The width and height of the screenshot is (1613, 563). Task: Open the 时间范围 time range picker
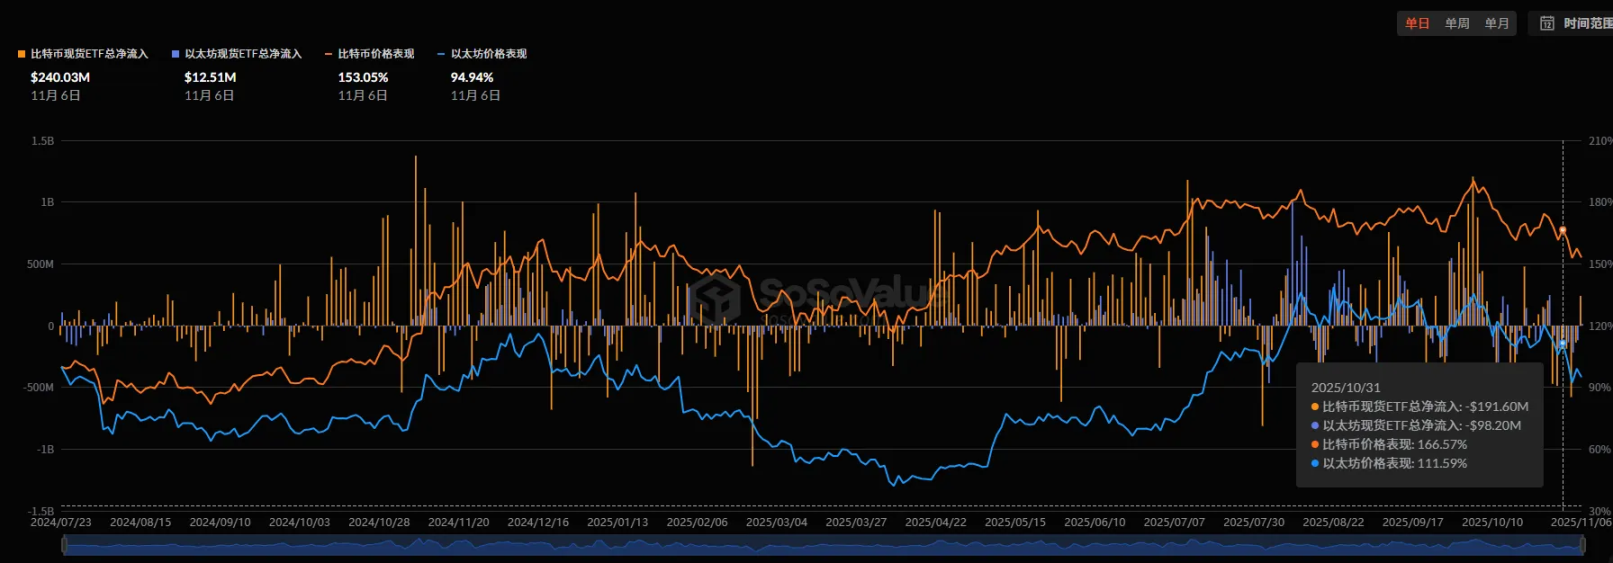point(1587,23)
